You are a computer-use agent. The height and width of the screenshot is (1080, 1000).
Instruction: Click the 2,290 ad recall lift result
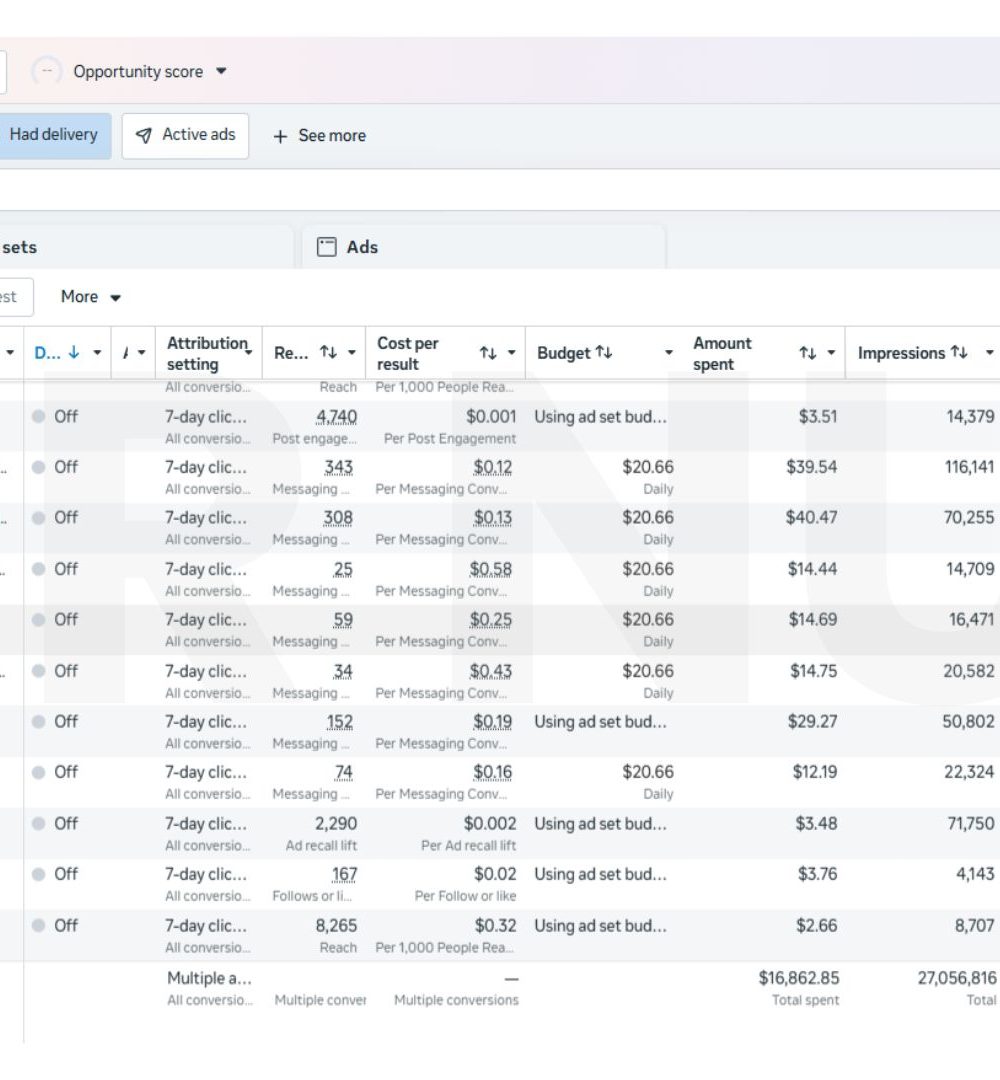(336, 824)
